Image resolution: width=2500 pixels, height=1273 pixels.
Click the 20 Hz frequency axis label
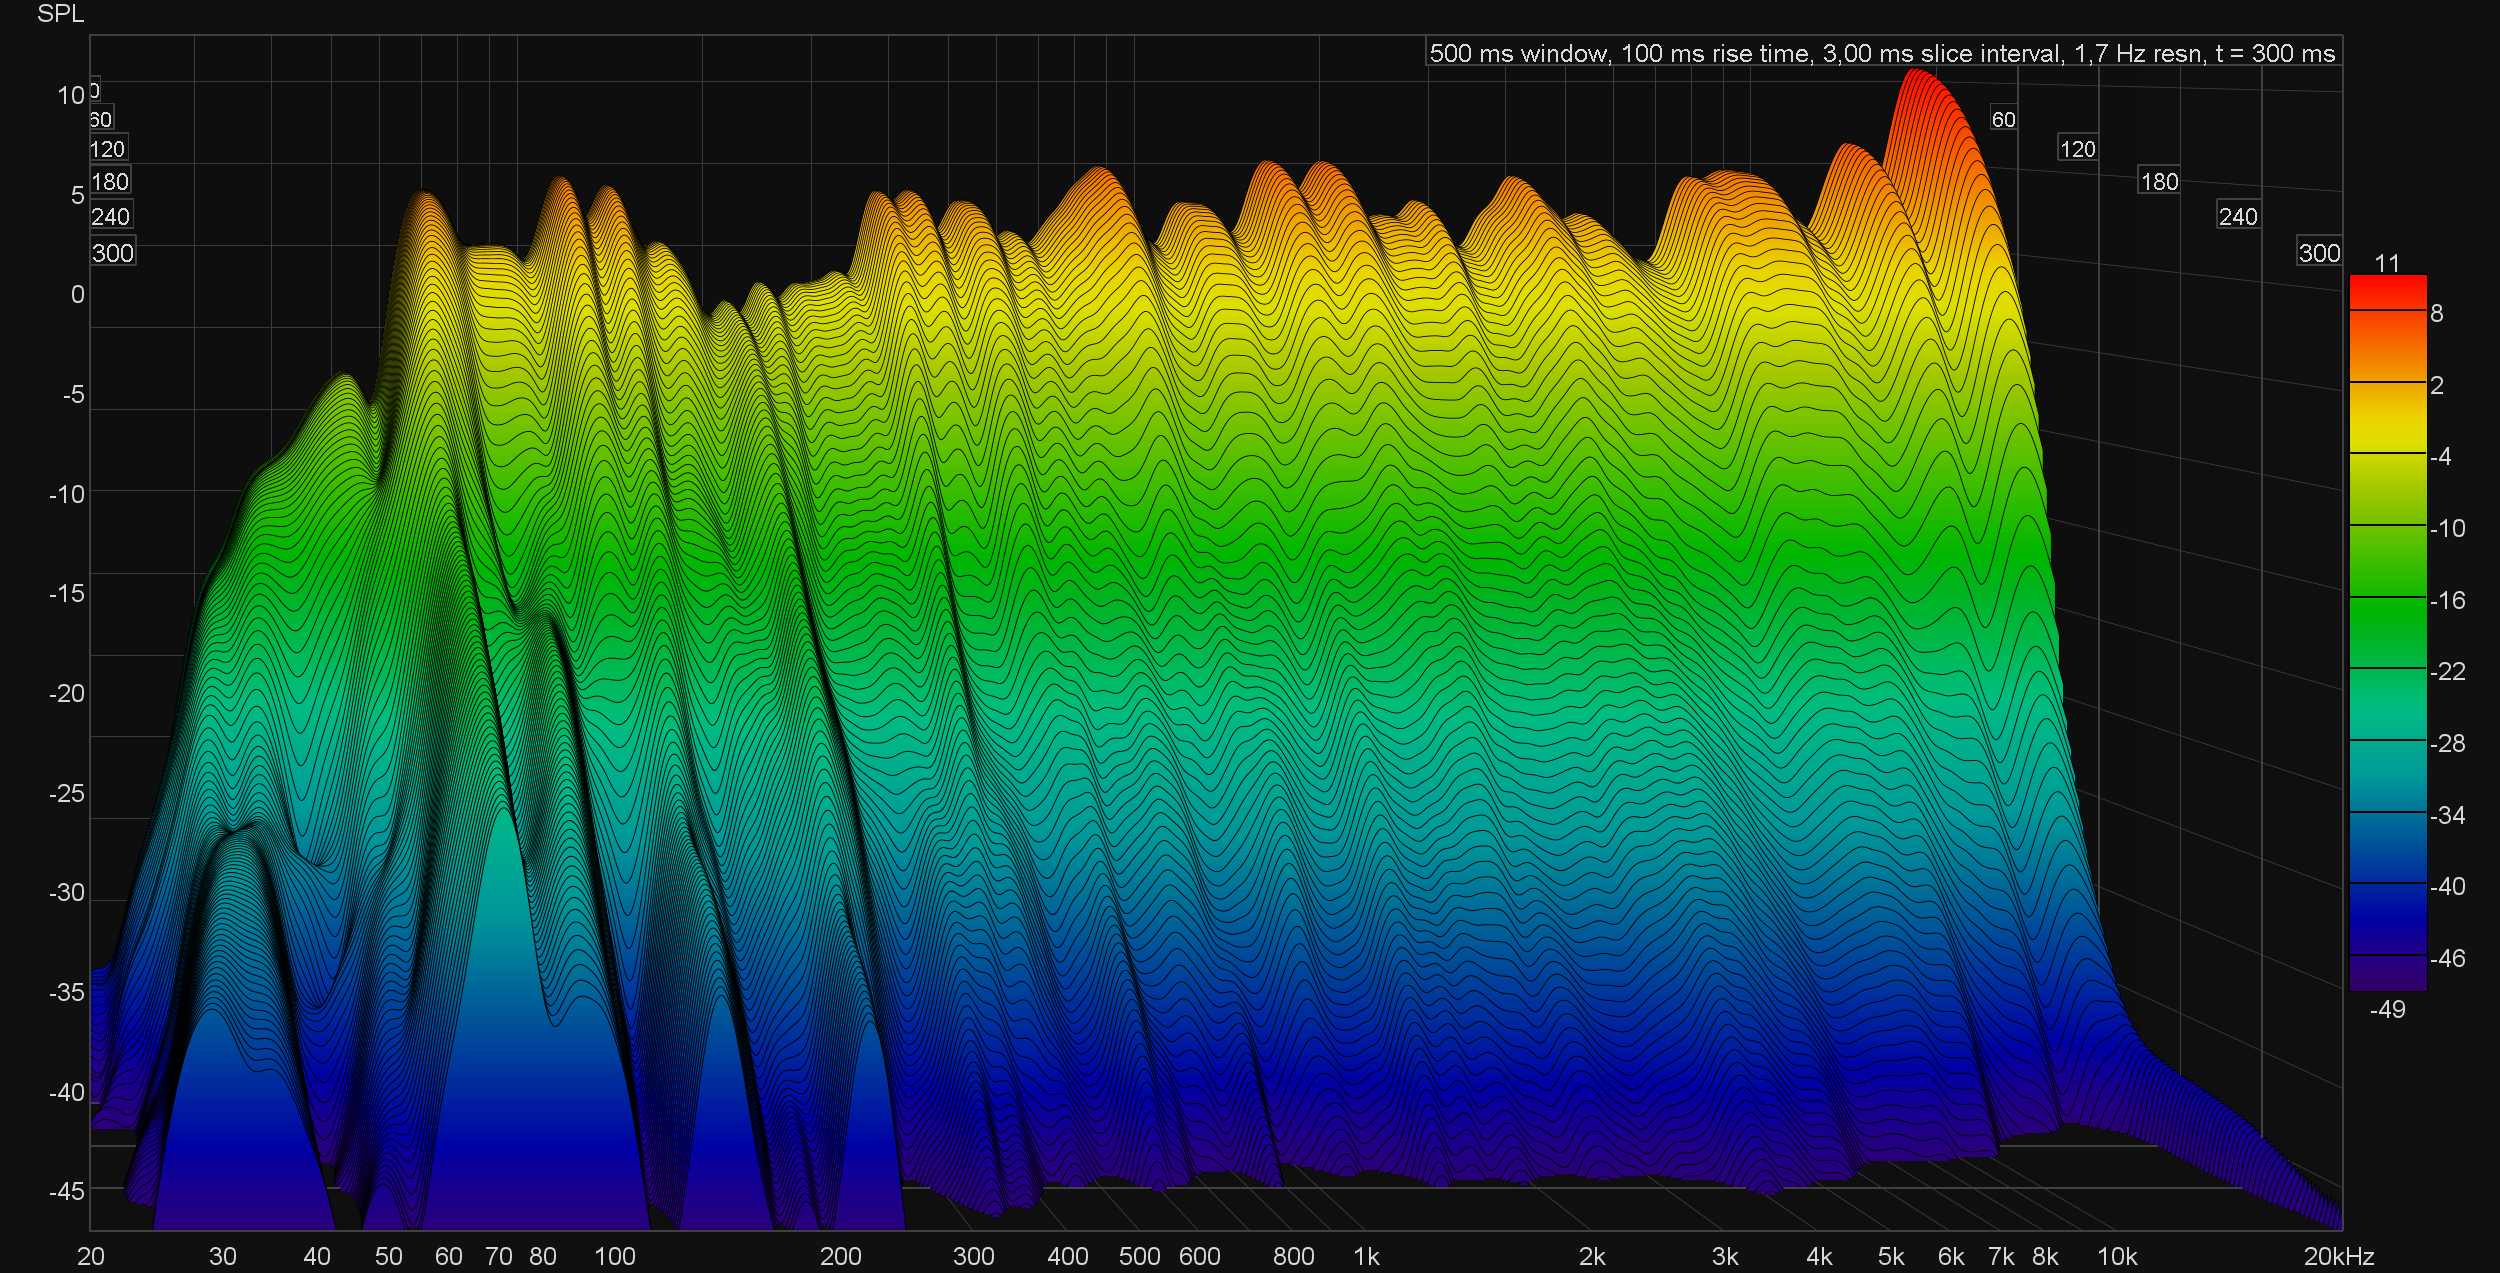pyautogui.click(x=91, y=1256)
